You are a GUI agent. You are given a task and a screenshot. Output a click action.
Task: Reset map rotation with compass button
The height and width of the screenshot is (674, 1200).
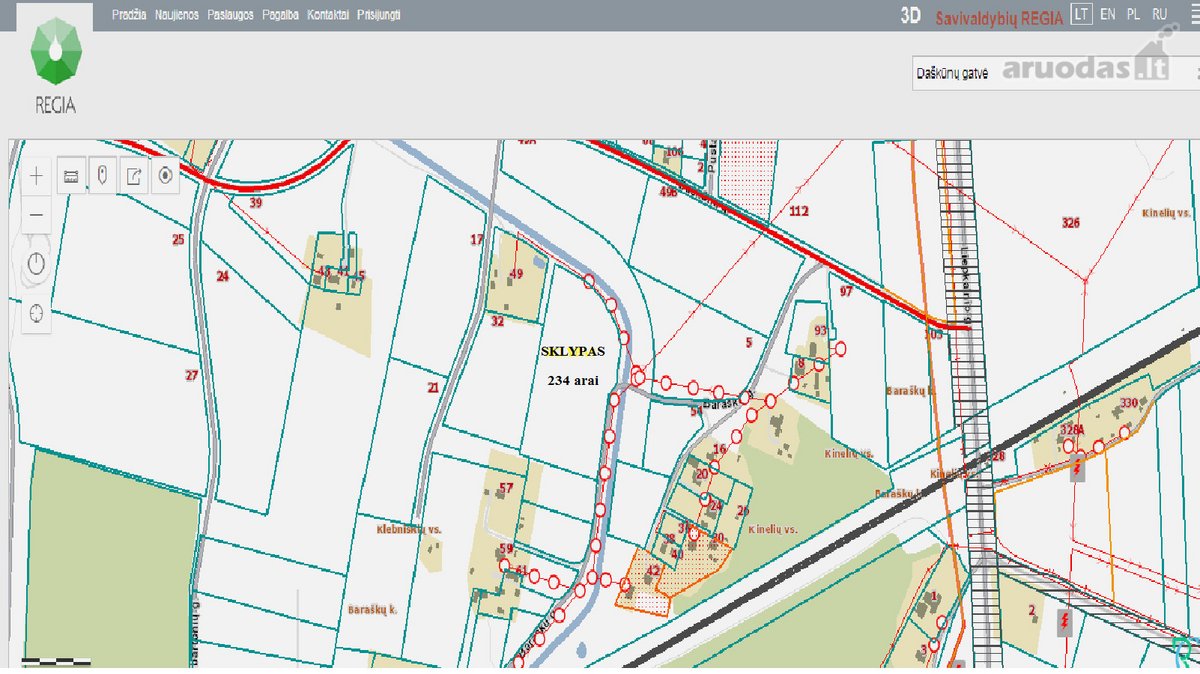[37, 264]
